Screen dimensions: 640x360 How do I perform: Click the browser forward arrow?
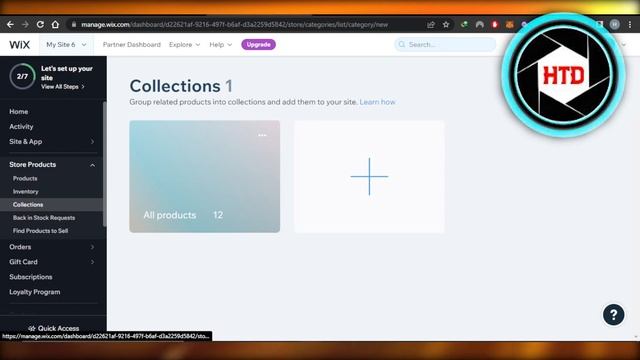[25, 24]
